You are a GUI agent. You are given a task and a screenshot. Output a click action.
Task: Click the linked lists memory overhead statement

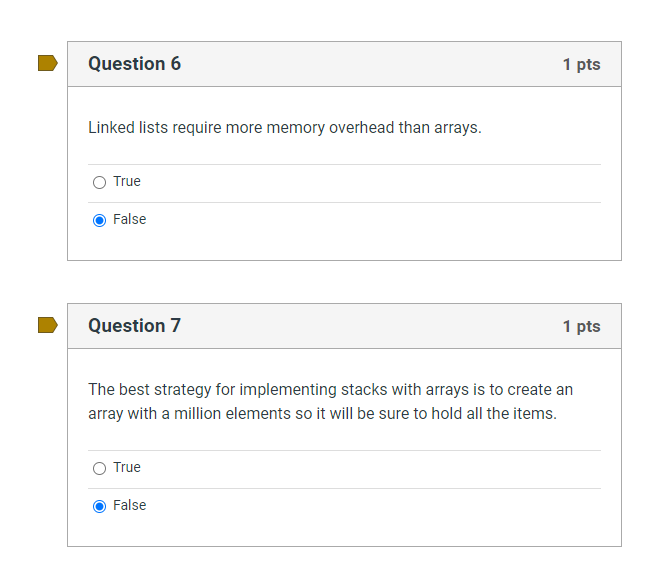tap(284, 128)
